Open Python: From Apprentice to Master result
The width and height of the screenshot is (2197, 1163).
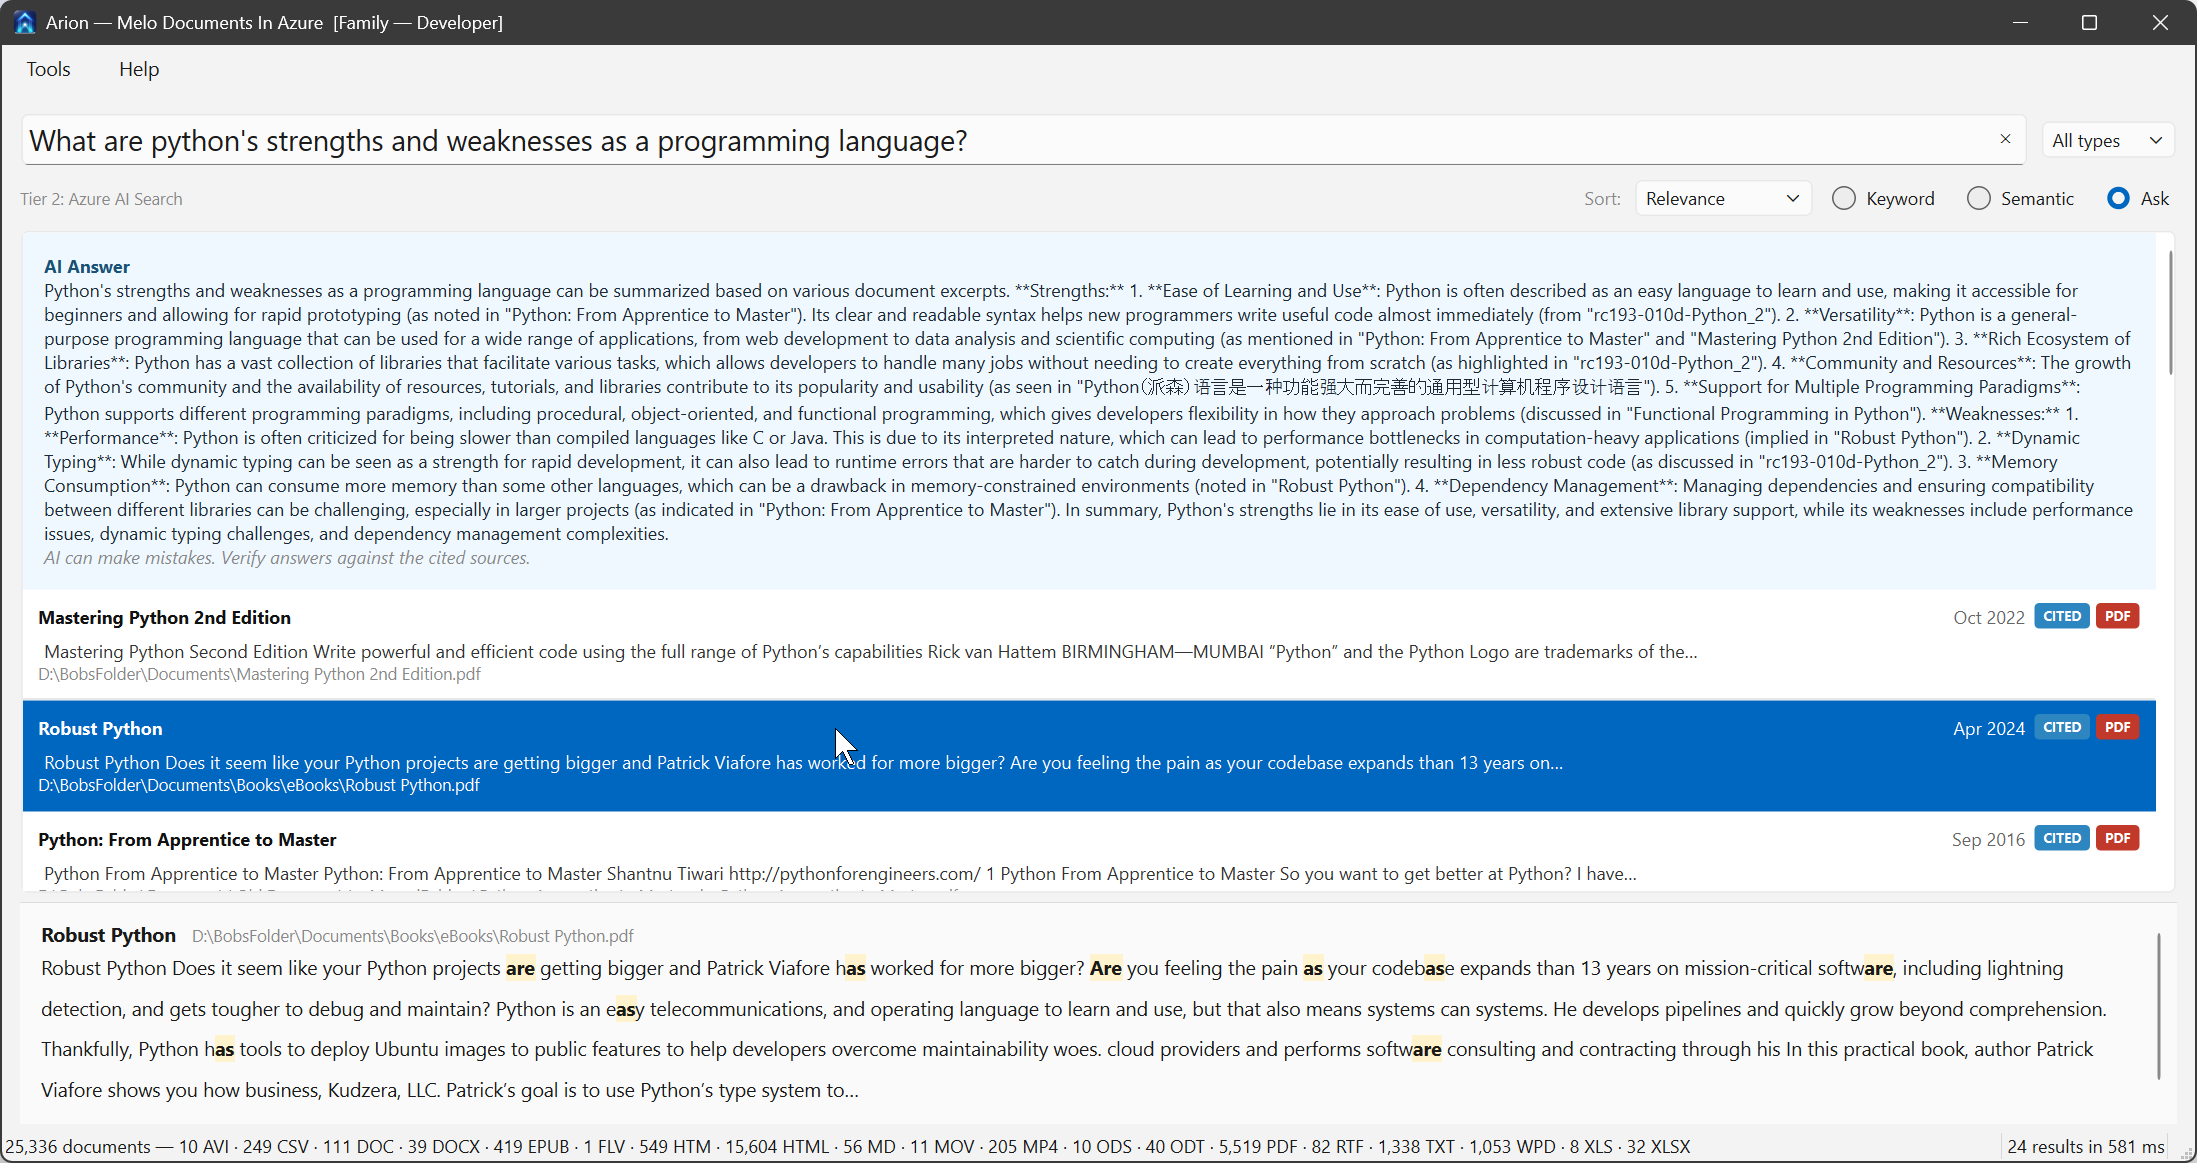1089,851
